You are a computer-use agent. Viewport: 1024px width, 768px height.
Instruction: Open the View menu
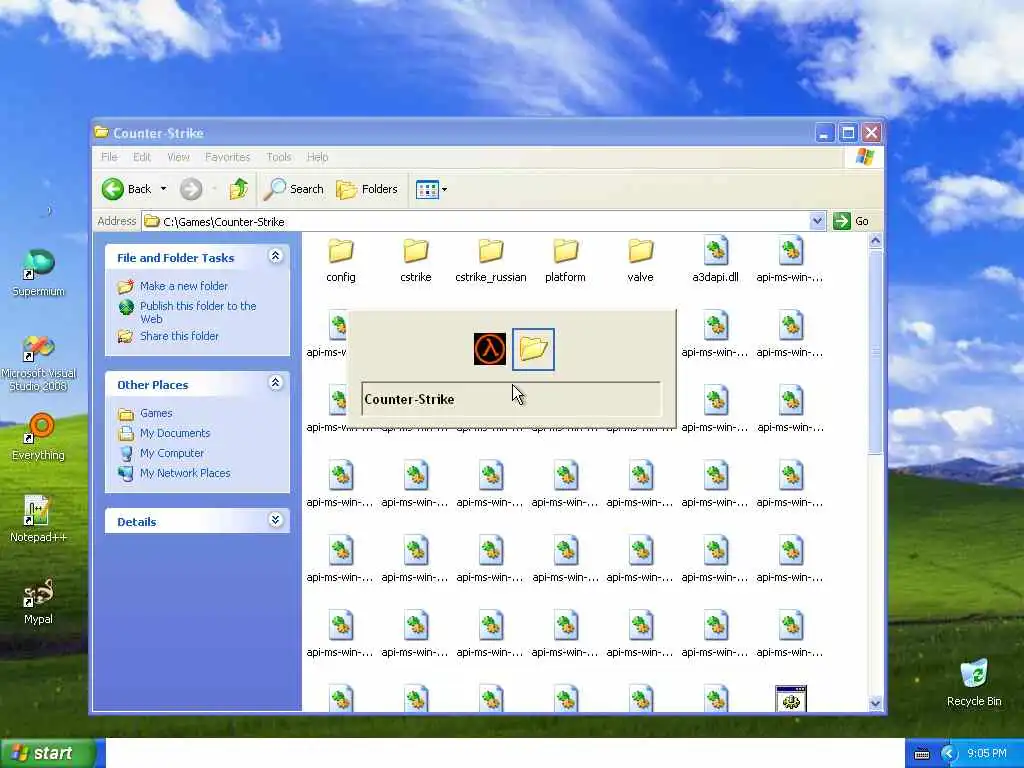pyautogui.click(x=178, y=157)
